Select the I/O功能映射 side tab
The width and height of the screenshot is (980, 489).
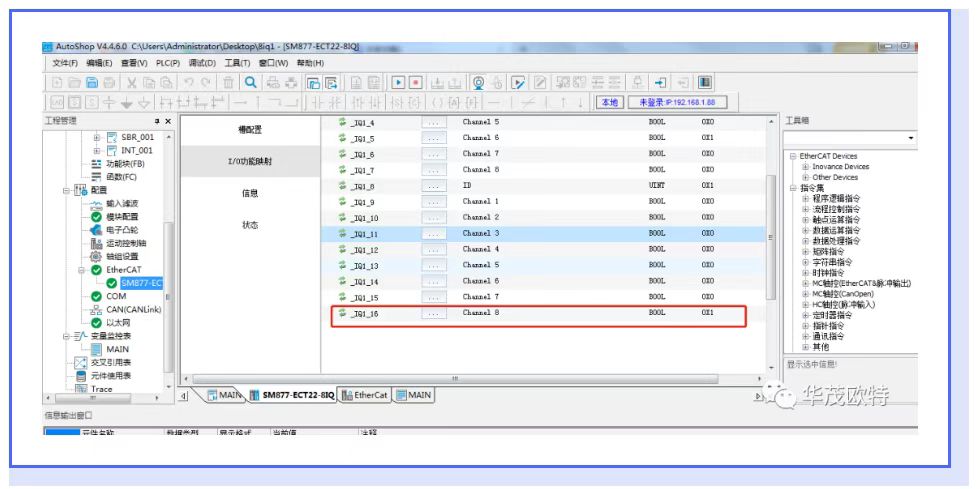pyautogui.click(x=250, y=162)
